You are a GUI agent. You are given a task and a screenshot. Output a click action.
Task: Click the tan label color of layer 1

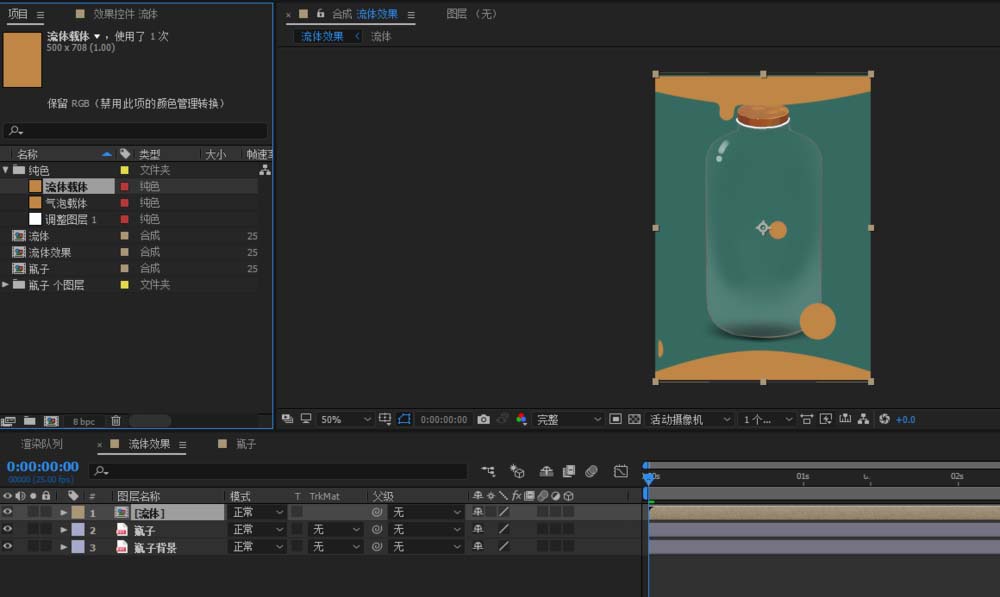[78, 513]
